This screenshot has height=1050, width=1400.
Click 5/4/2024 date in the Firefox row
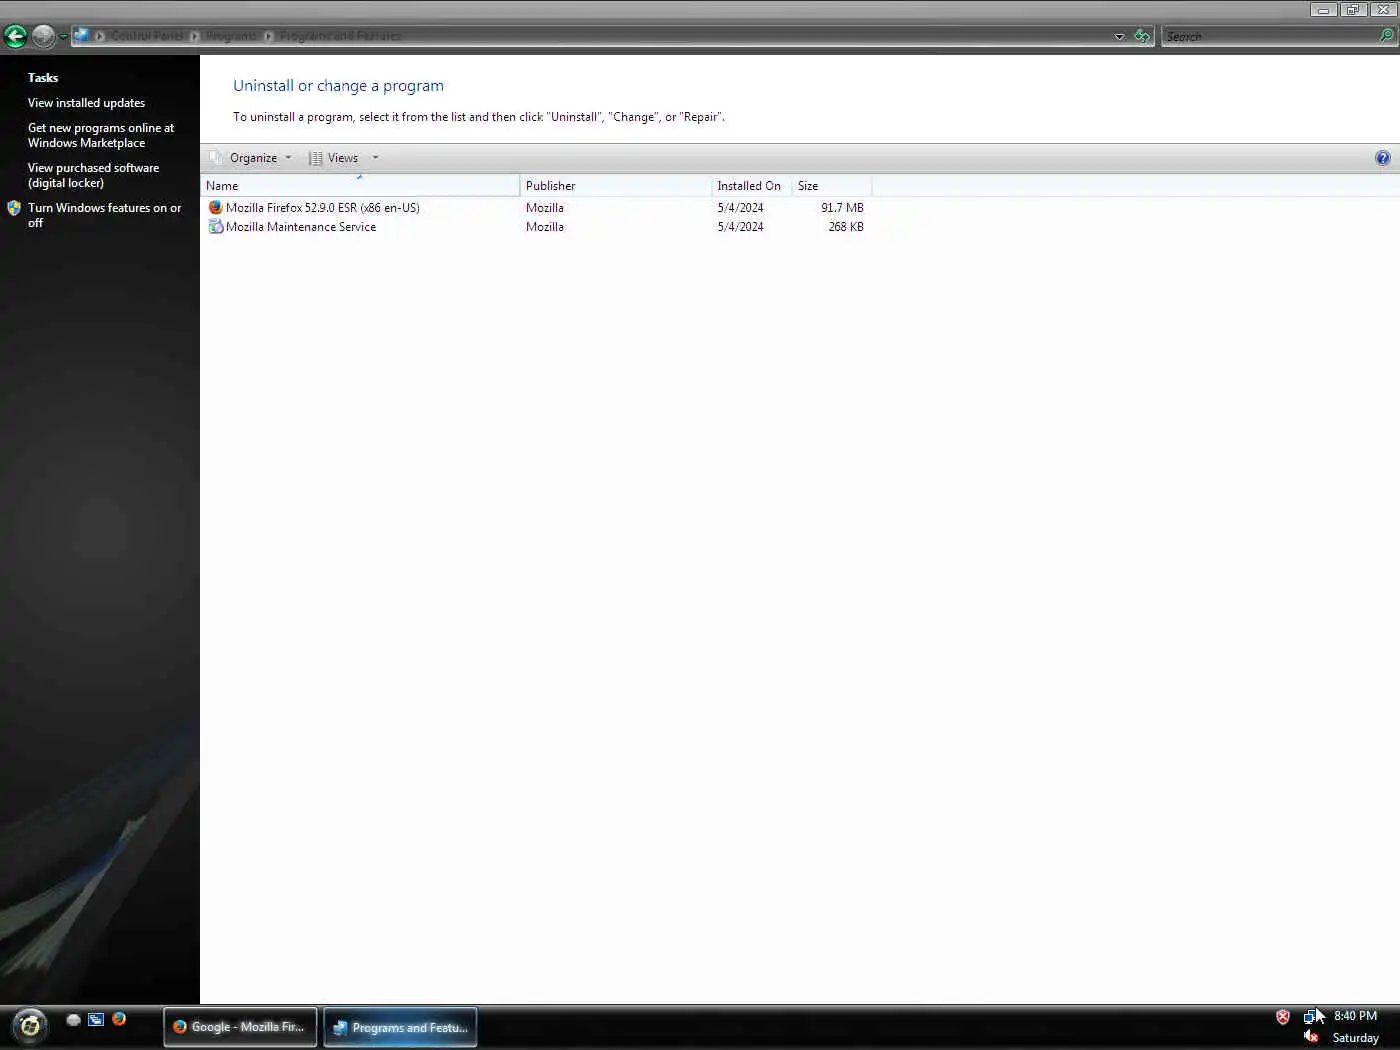pyautogui.click(x=740, y=208)
